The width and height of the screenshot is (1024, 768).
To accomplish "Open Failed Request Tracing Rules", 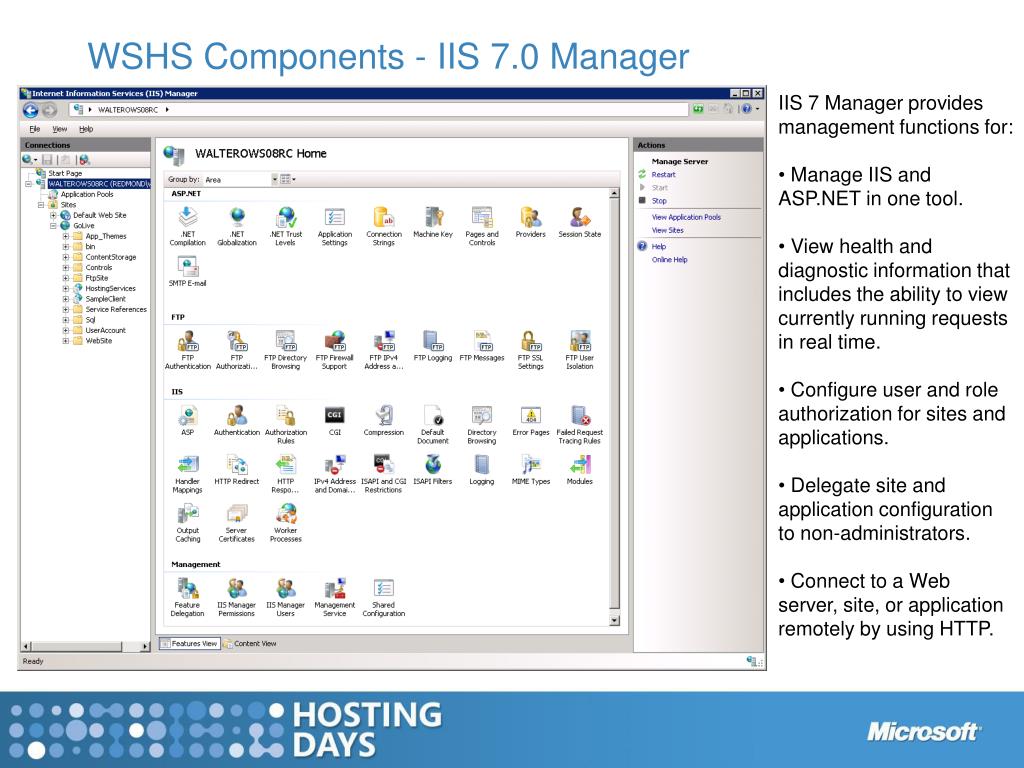I will click(x=579, y=424).
